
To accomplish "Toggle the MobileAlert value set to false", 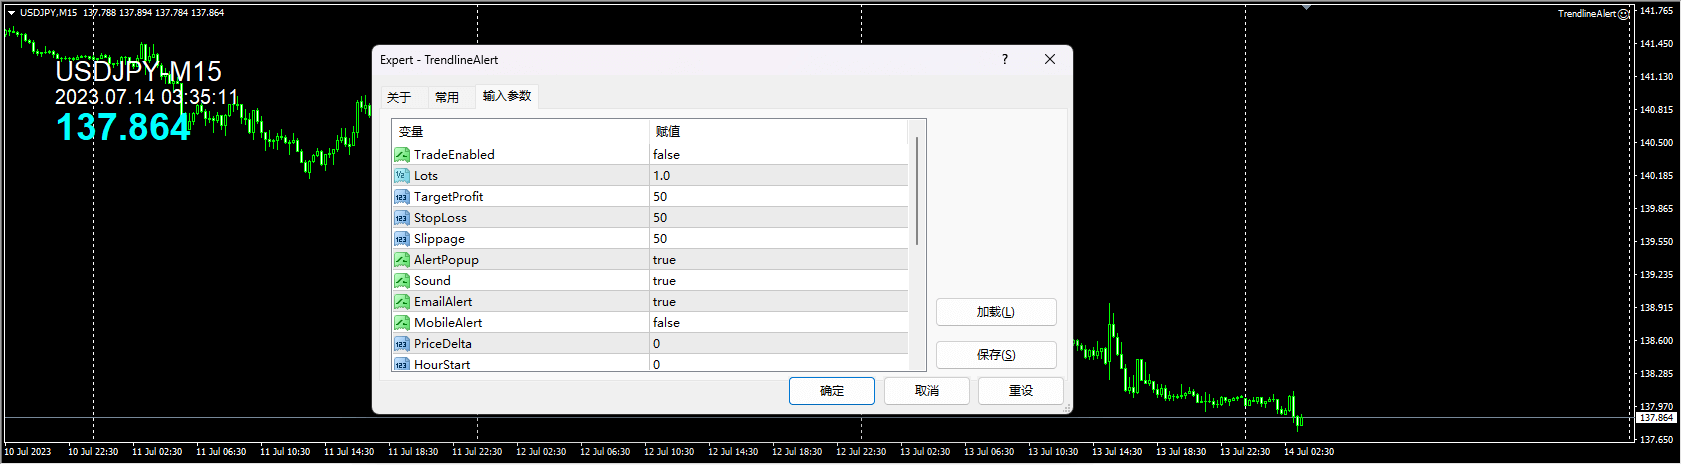I will 667,323.
